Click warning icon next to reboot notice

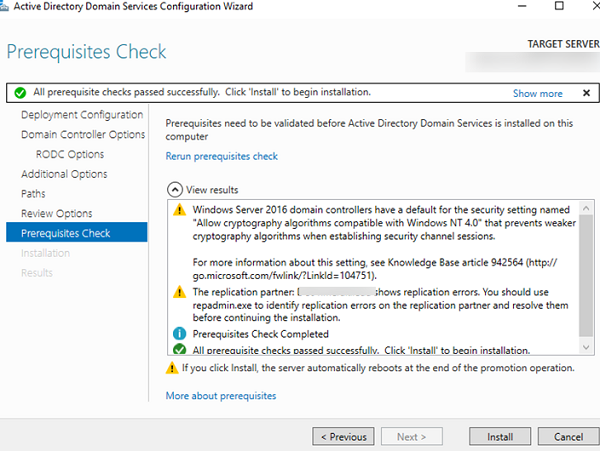pyautogui.click(x=172, y=368)
